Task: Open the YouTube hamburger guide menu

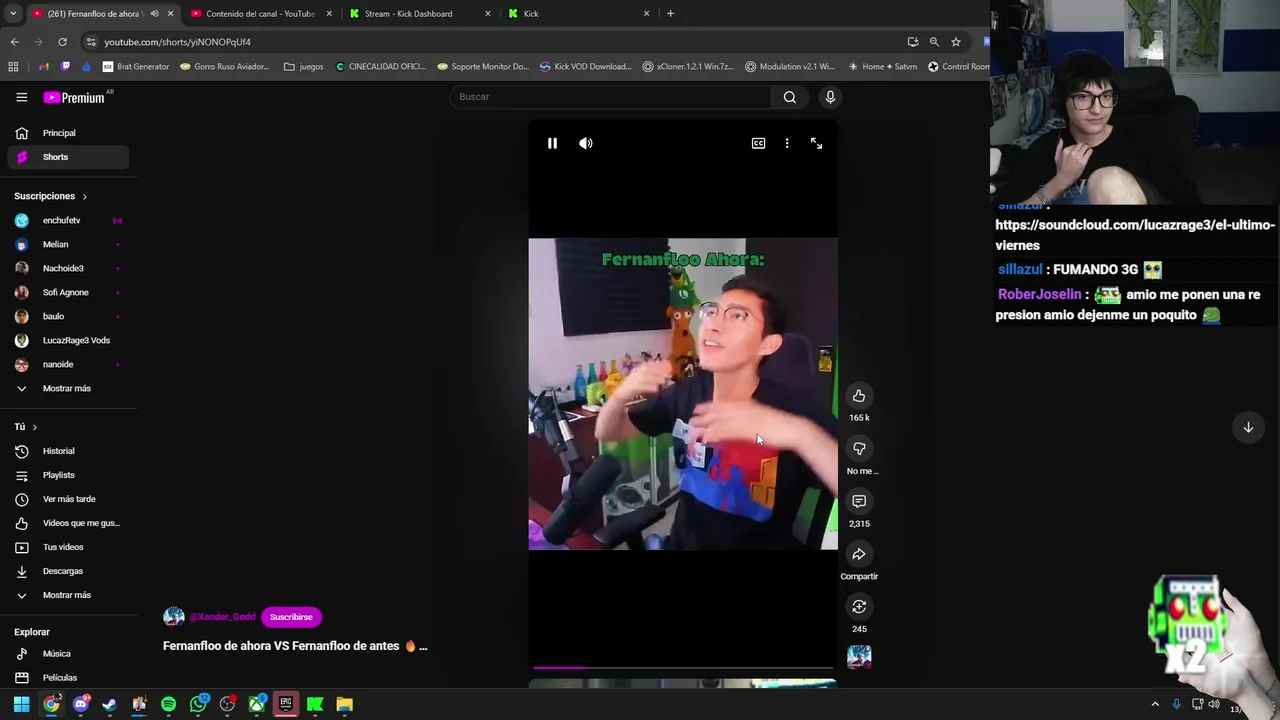Action: (21, 97)
